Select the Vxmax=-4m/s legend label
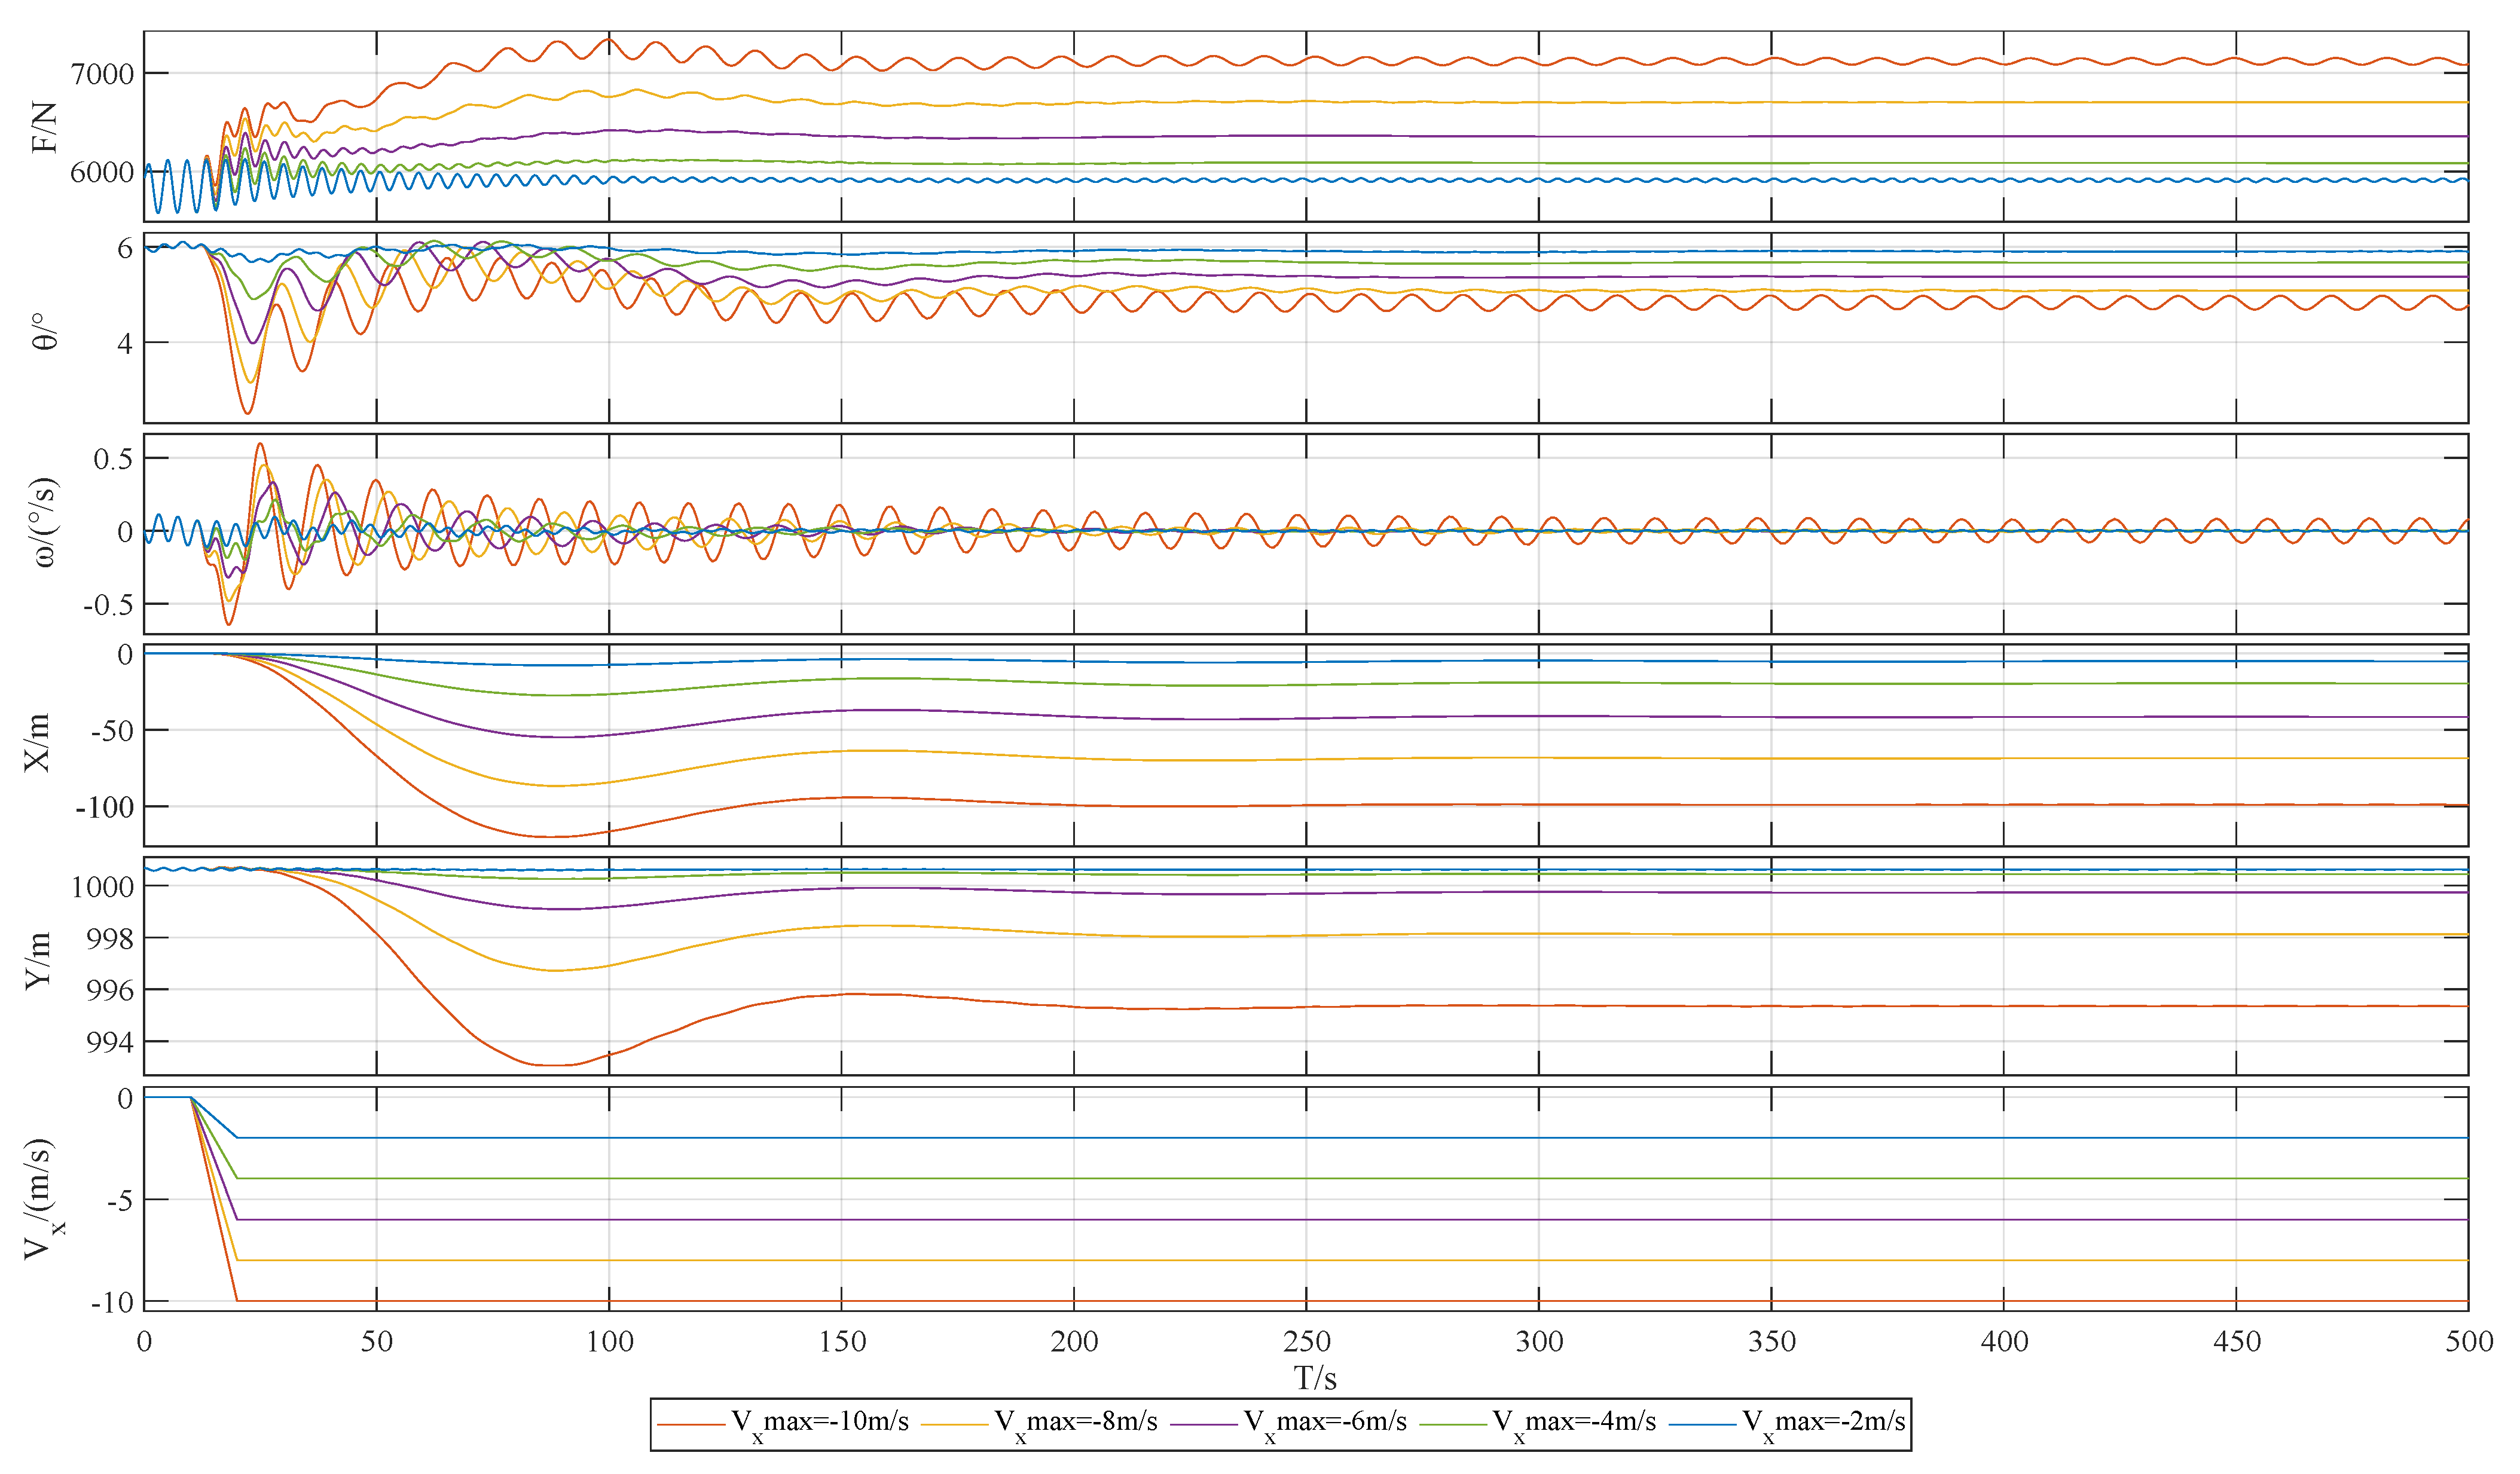 1574,1423
